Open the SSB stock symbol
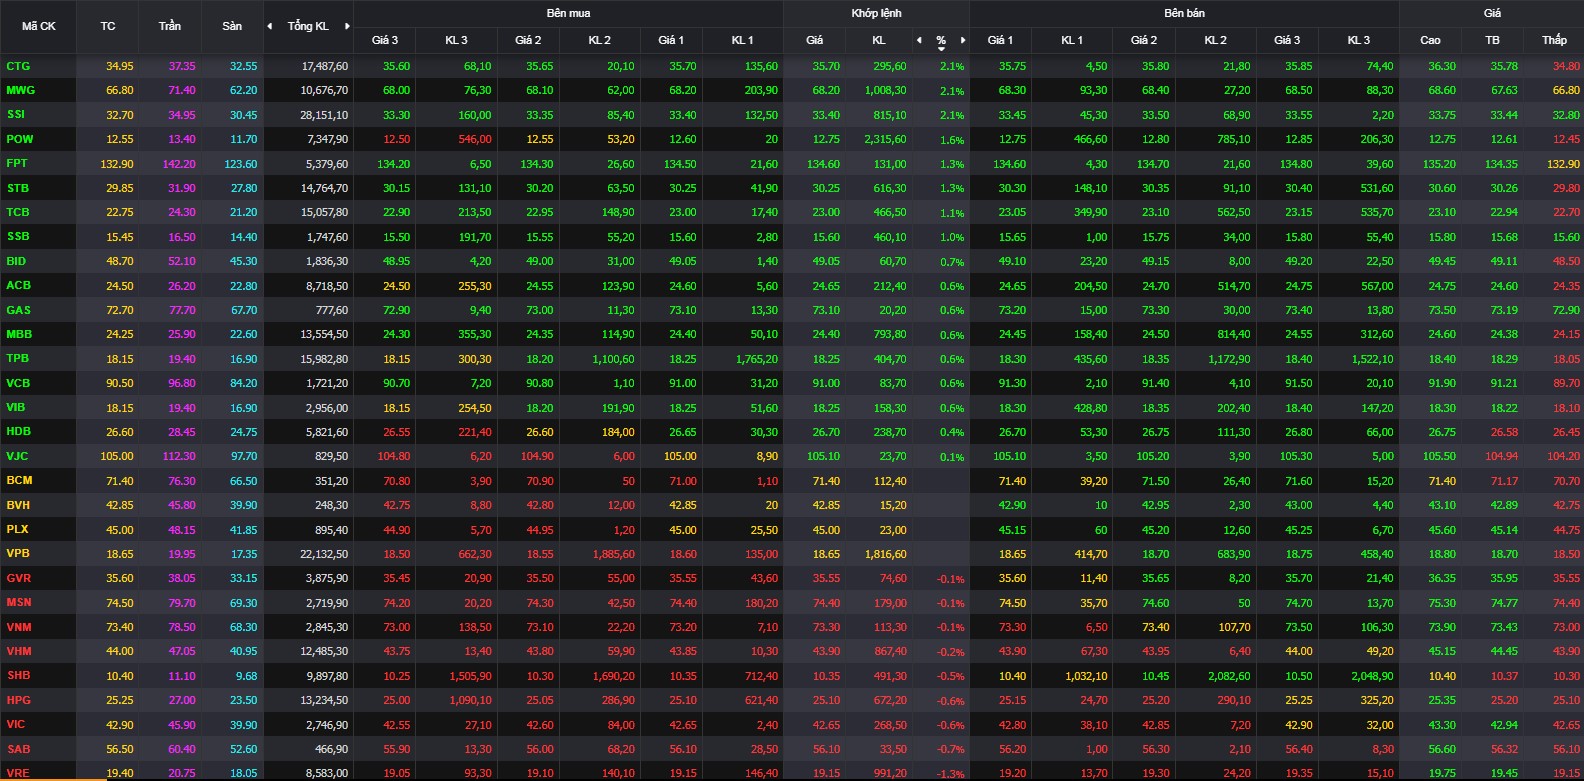The width and height of the screenshot is (1584, 781). click(18, 236)
